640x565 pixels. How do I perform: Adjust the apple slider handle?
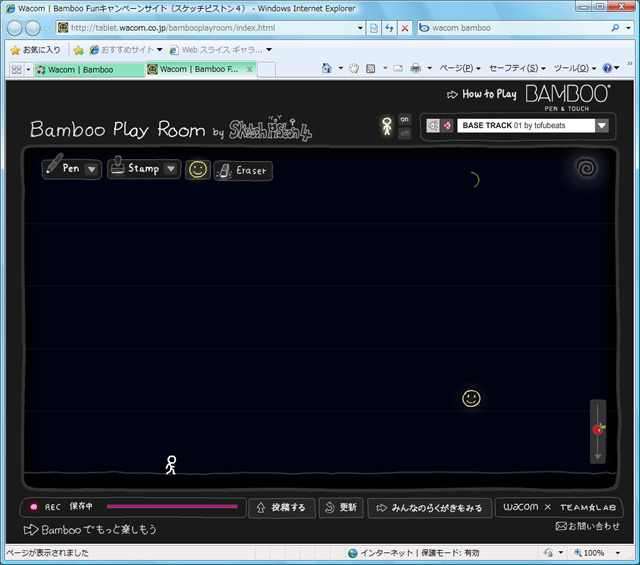pos(598,429)
